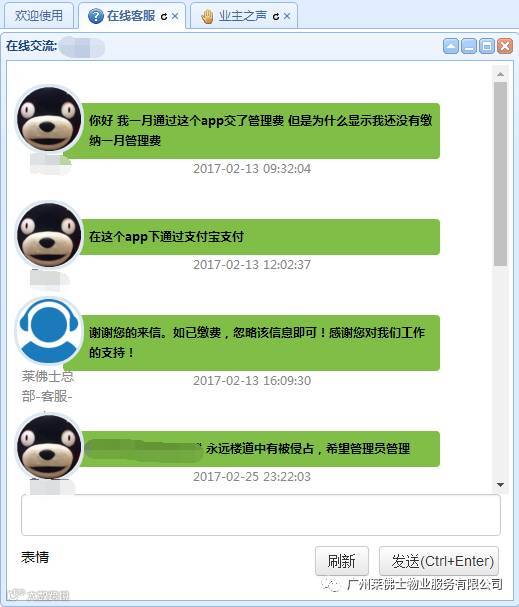Click the scrollbar up arrow in chat

click(x=500, y=74)
